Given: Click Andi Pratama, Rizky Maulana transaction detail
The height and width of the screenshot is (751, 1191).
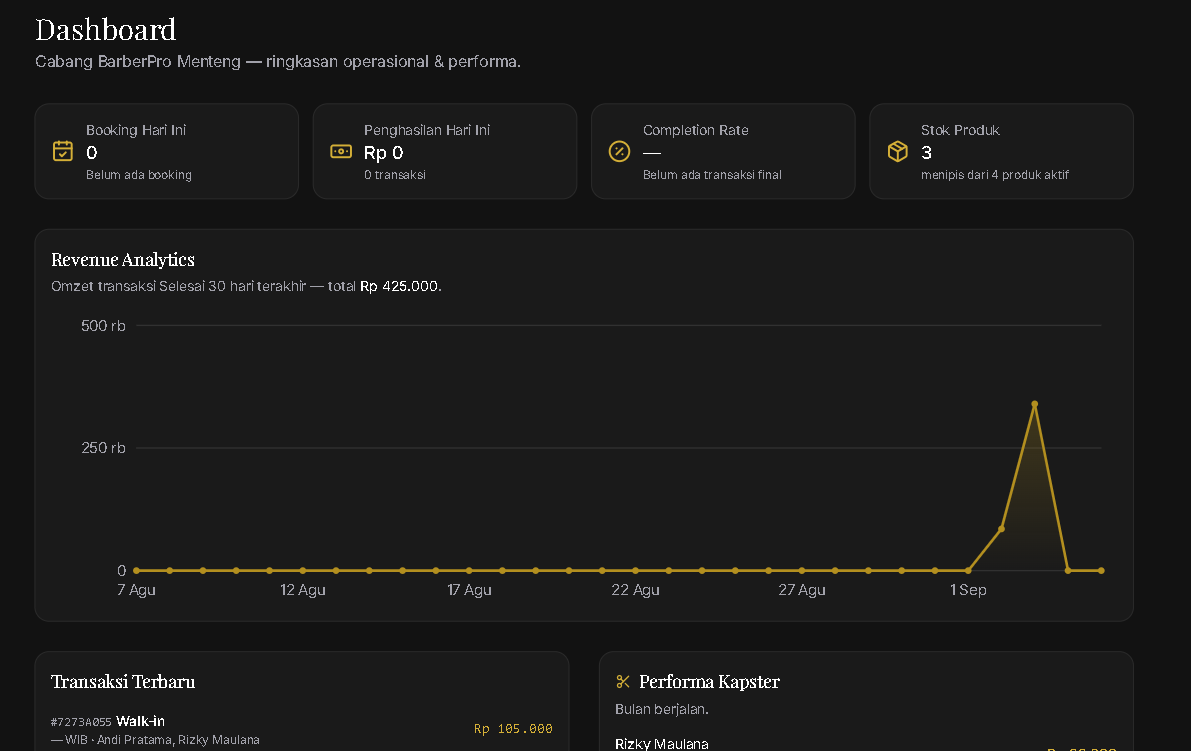Looking at the screenshot, I should click(178, 740).
